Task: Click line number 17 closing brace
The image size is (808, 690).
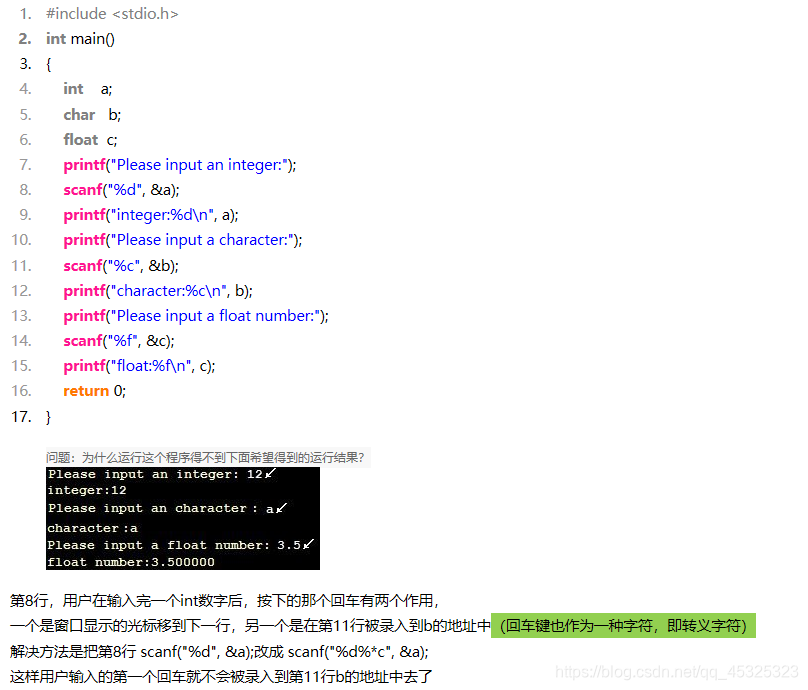Action: click(48, 417)
